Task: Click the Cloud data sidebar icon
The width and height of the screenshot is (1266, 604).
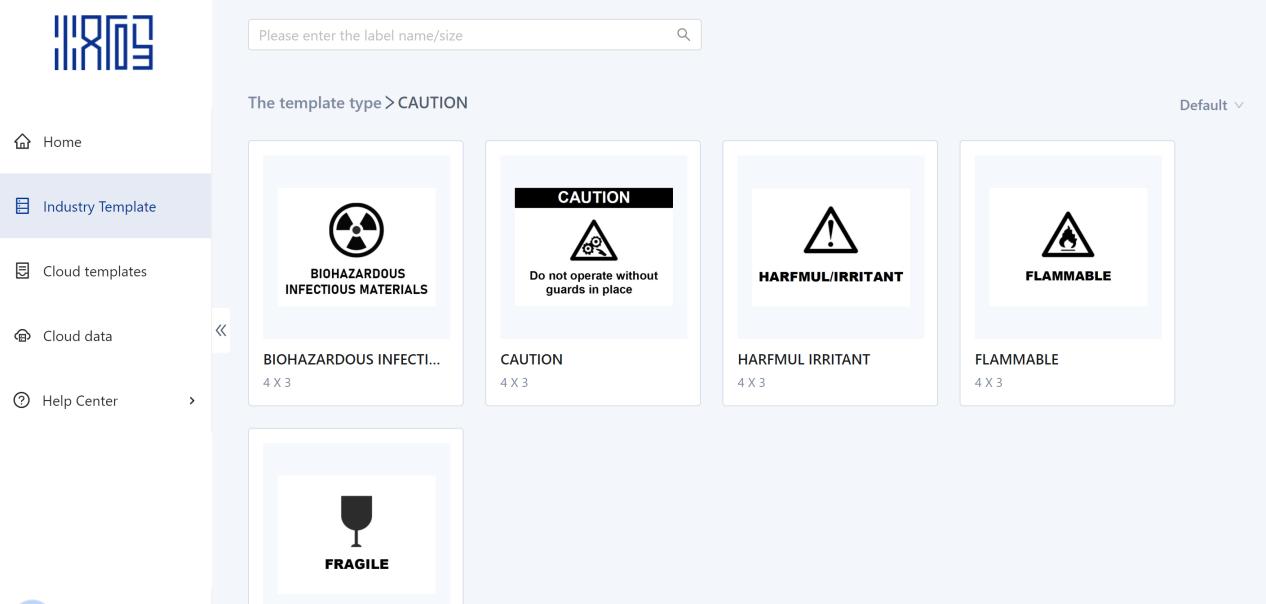Action: coord(22,336)
